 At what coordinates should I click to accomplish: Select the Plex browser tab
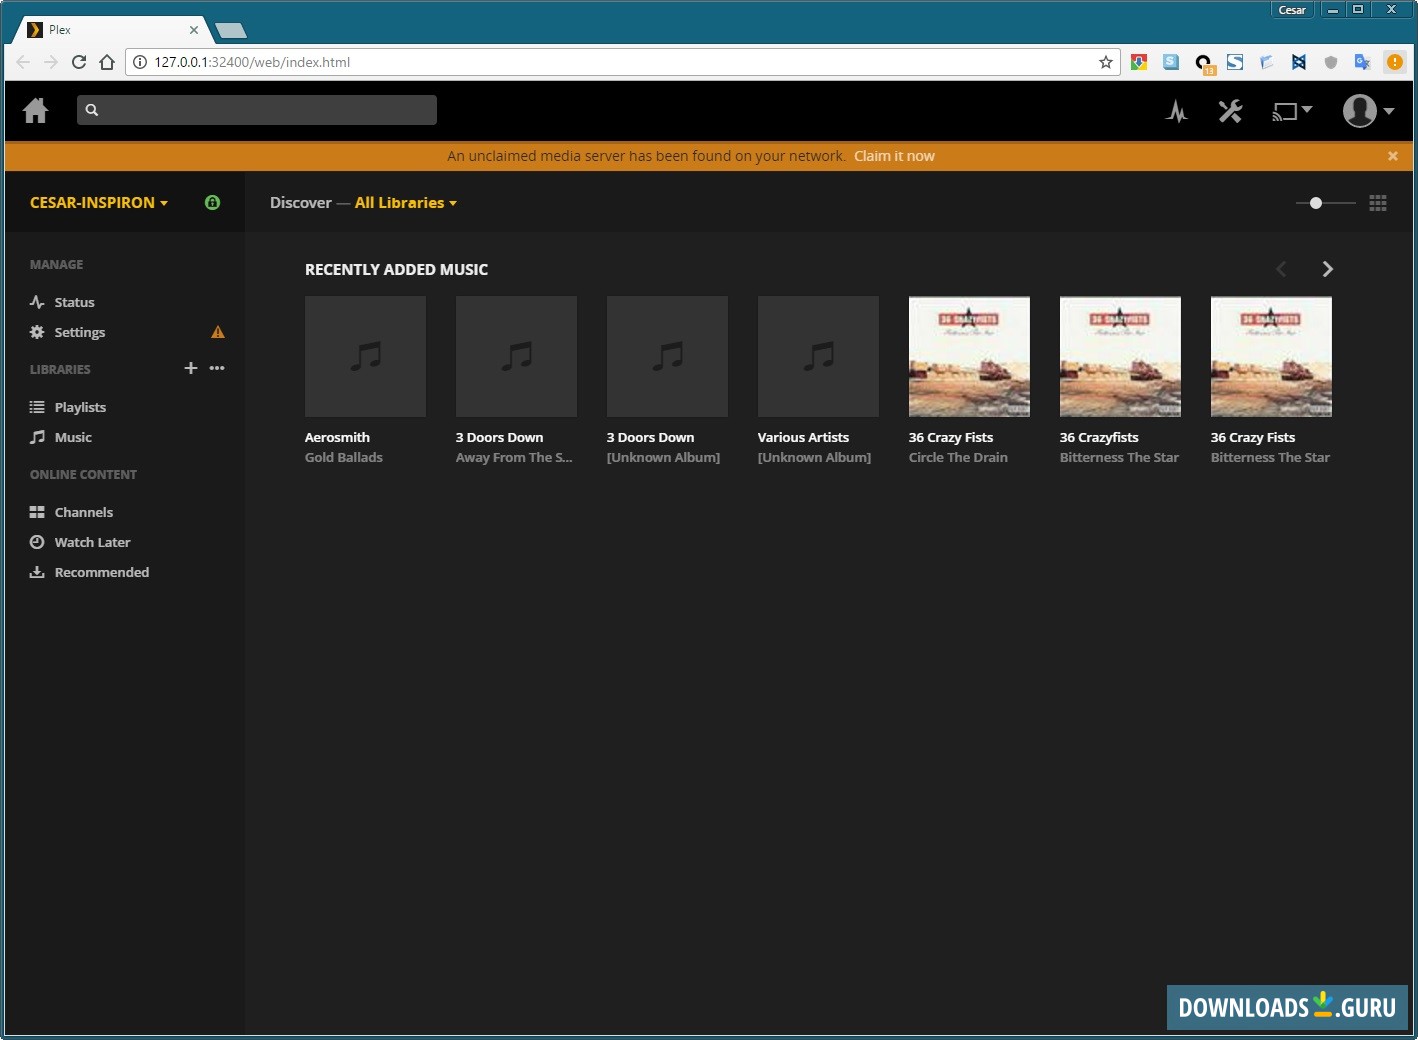click(110, 30)
